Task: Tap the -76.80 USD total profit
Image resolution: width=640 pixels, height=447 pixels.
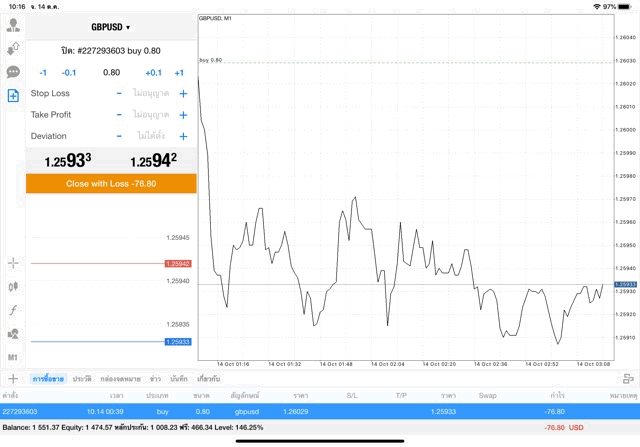Action: point(564,427)
